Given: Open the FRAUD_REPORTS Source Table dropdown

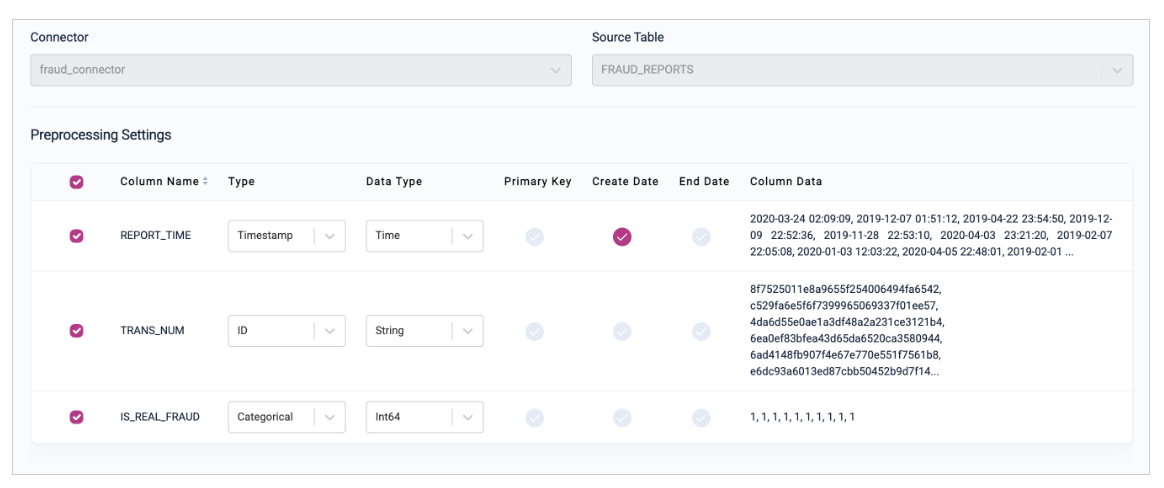Looking at the screenshot, I should coord(862,70).
